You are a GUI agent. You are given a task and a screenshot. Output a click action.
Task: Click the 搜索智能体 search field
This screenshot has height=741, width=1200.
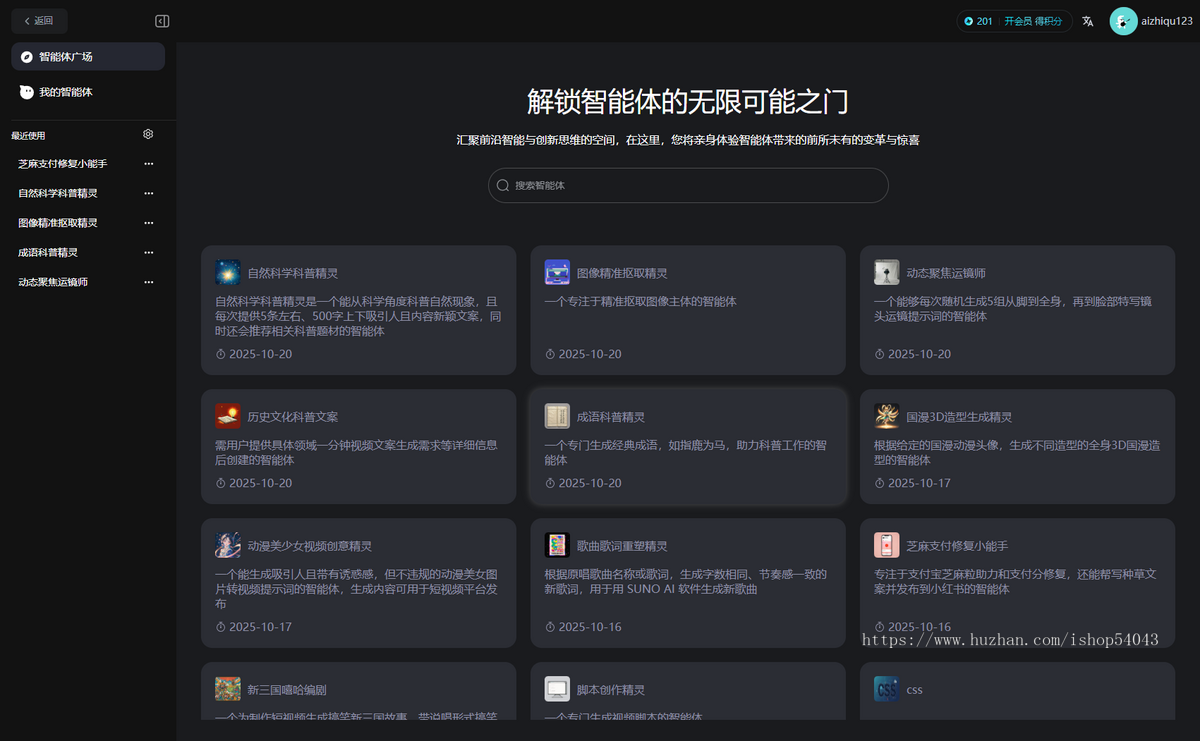pyautogui.click(x=687, y=185)
